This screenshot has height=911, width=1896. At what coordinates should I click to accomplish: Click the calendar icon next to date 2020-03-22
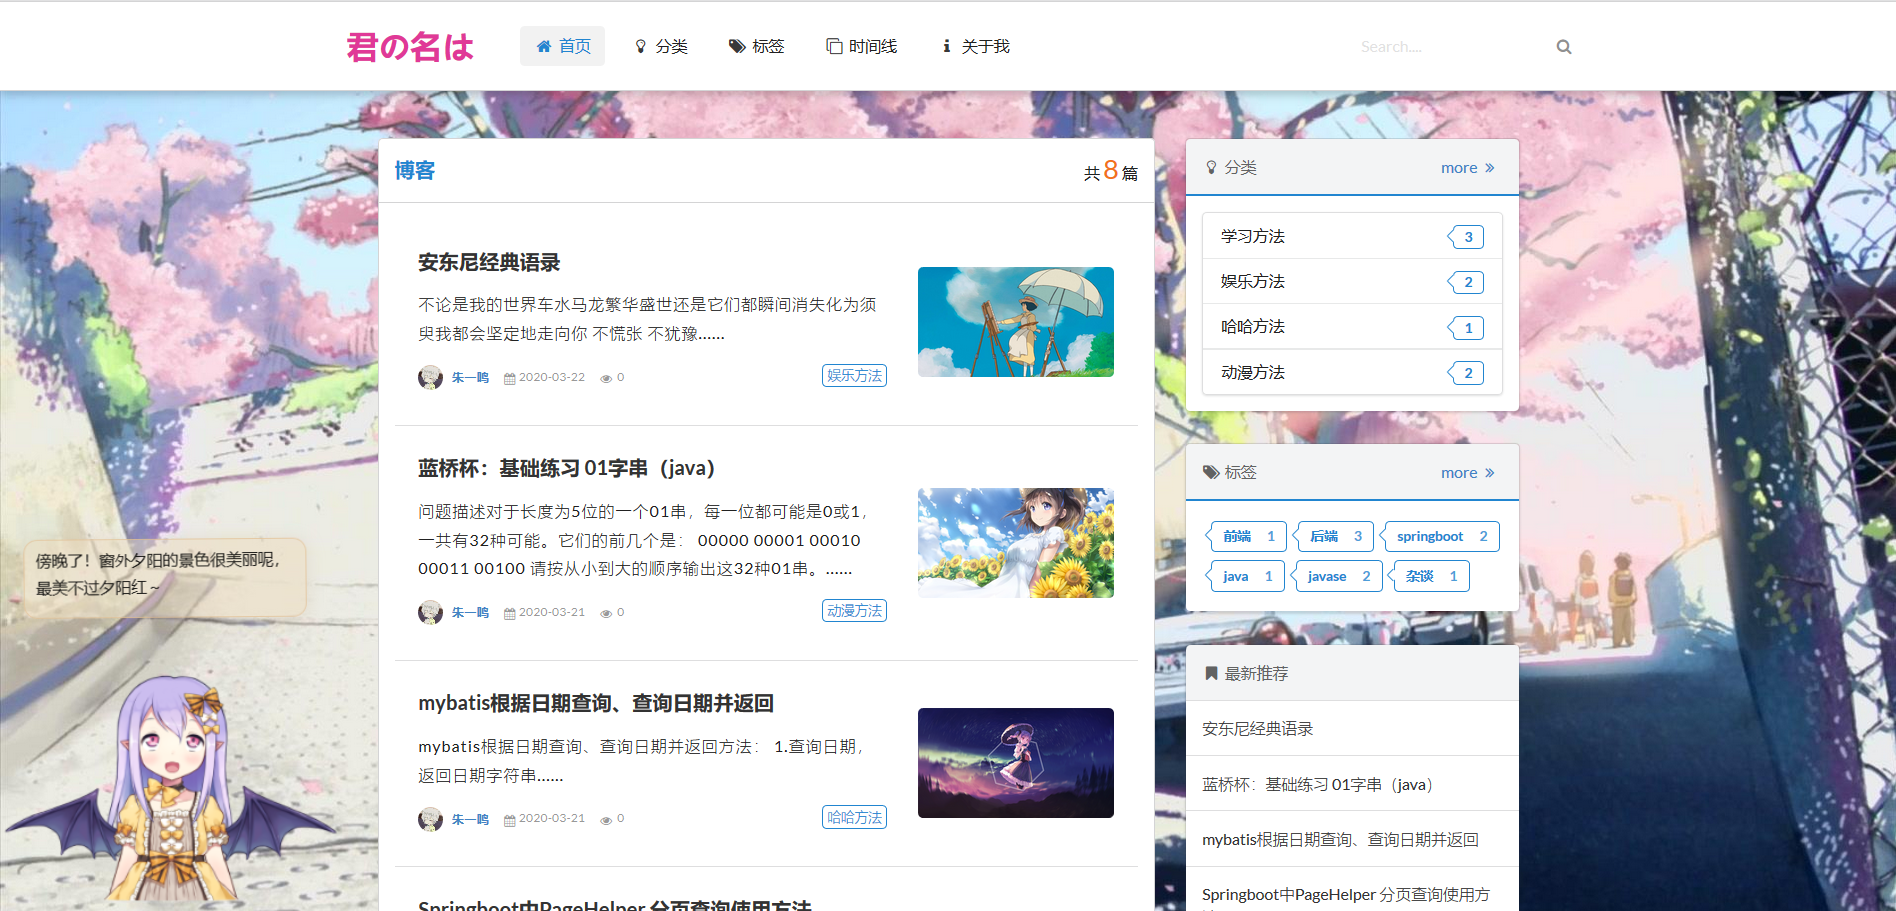(x=510, y=377)
